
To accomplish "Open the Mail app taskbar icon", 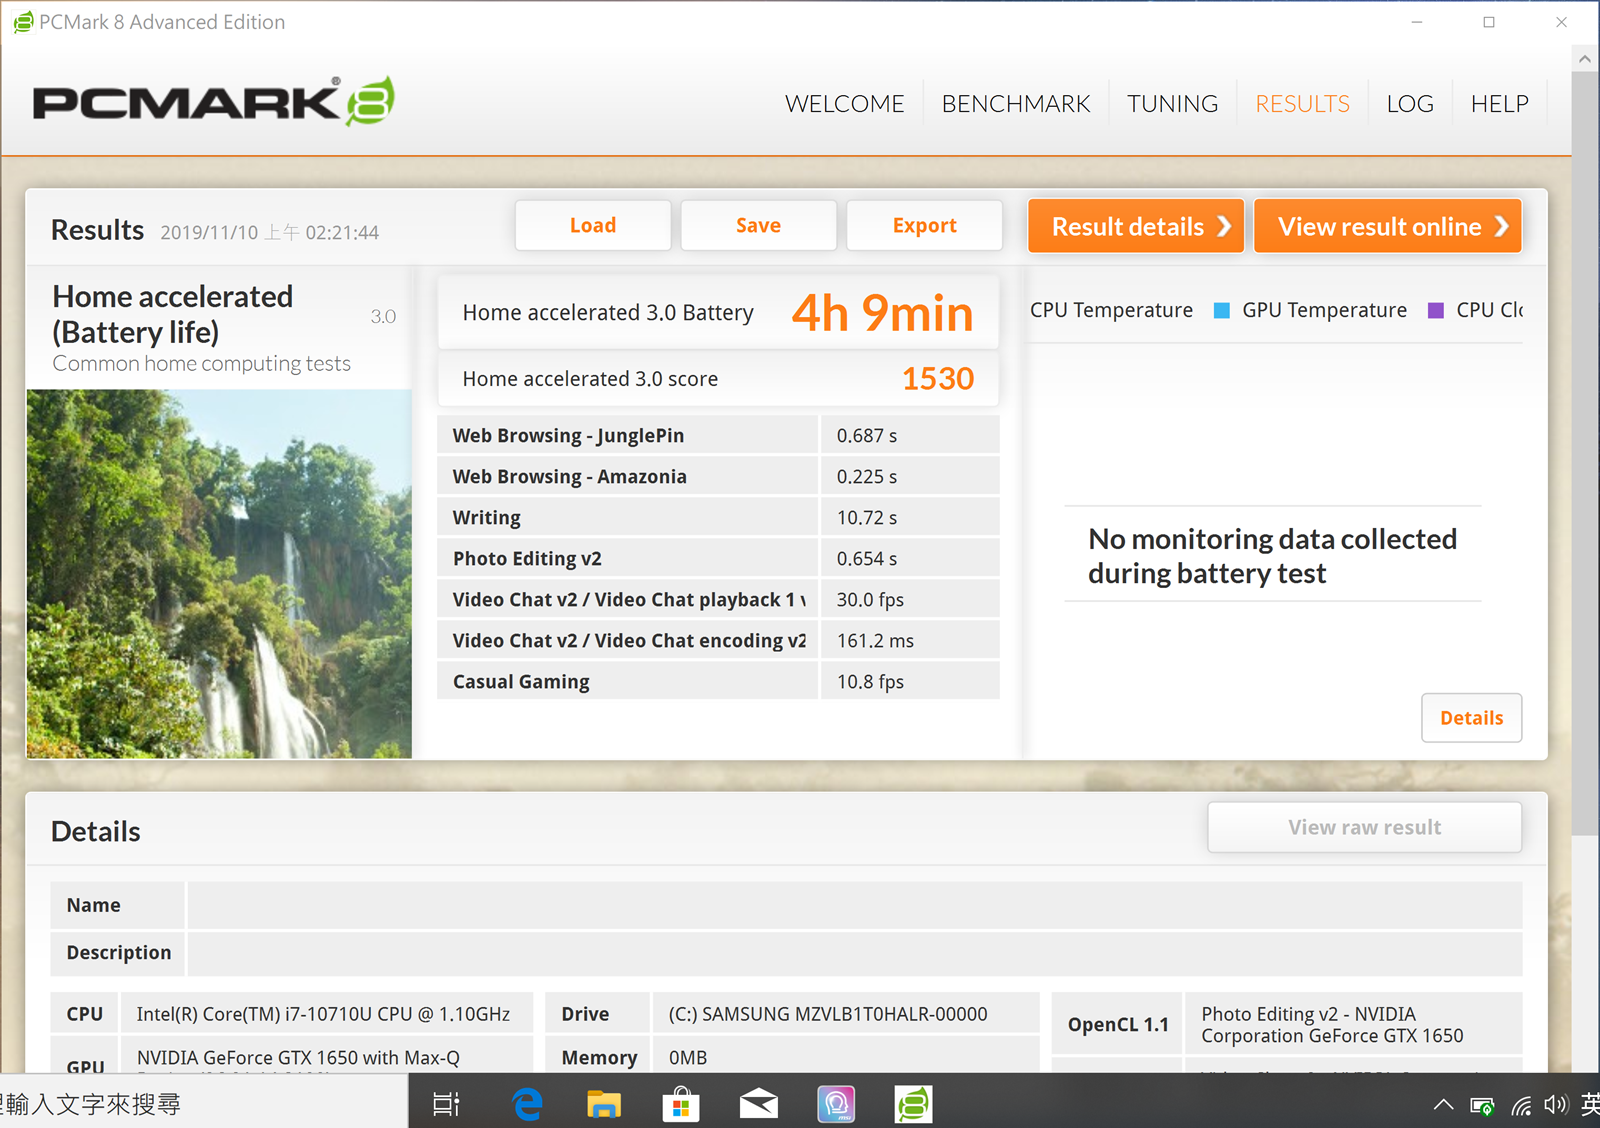I will click(759, 1104).
